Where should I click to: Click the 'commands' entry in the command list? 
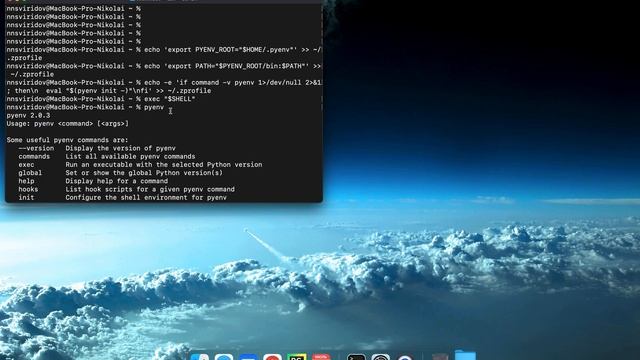pos(34,156)
